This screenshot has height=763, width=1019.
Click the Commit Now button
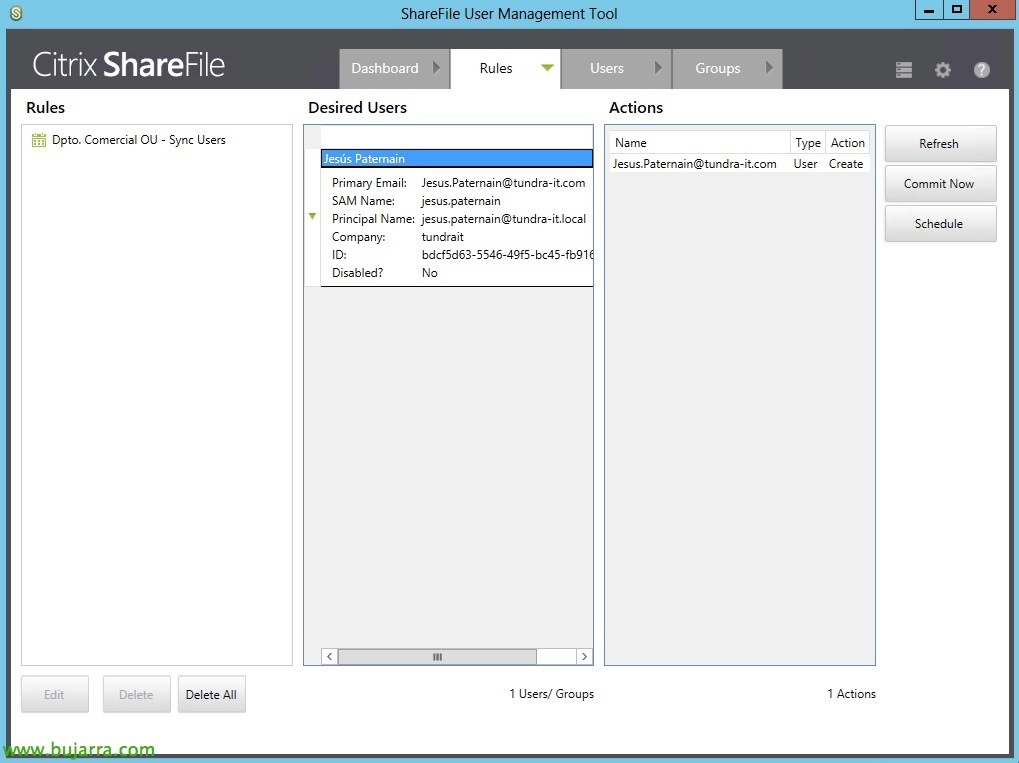pyautogui.click(x=939, y=184)
